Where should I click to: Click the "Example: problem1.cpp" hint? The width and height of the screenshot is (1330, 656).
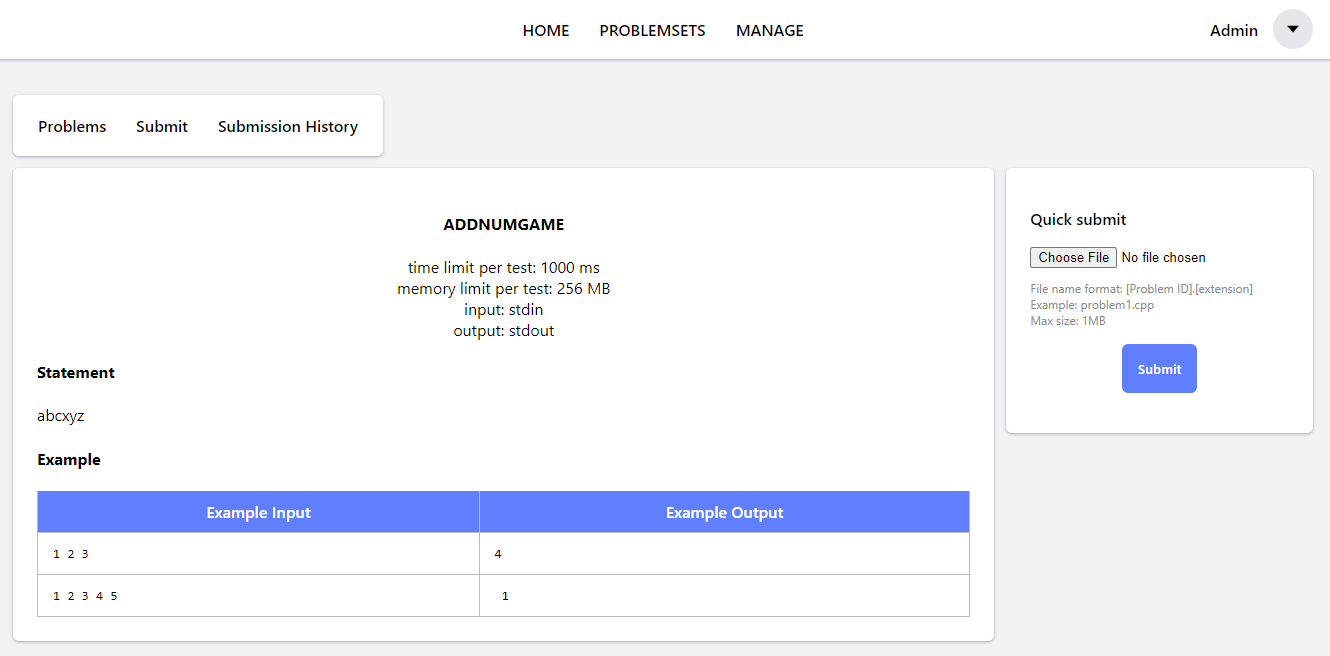click(1092, 305)
